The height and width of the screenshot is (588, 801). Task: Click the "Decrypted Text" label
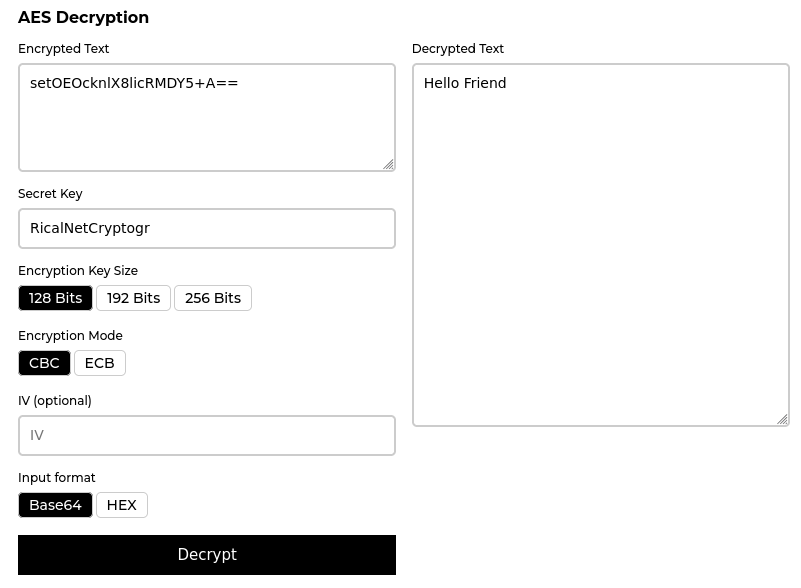coord(458,48)
